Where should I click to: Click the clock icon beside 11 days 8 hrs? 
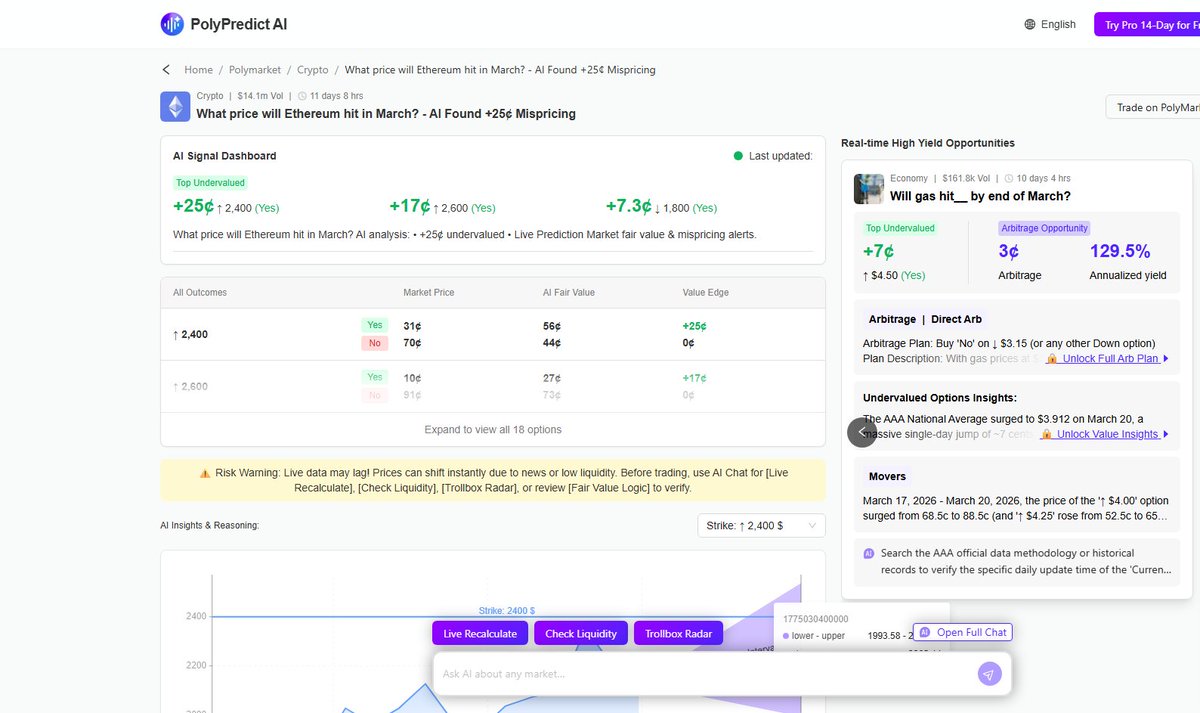coord(303,96)
